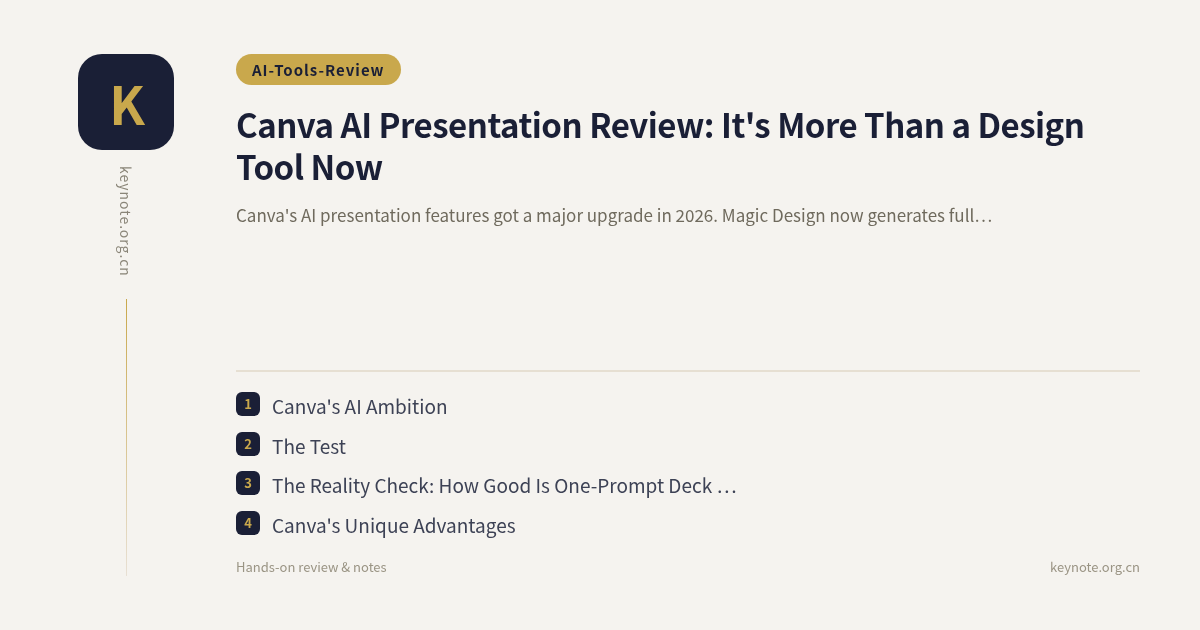Click keynote.org.cn in the footer right
This screenshot has height=630, width=1200.
(x=1095, y=567)
